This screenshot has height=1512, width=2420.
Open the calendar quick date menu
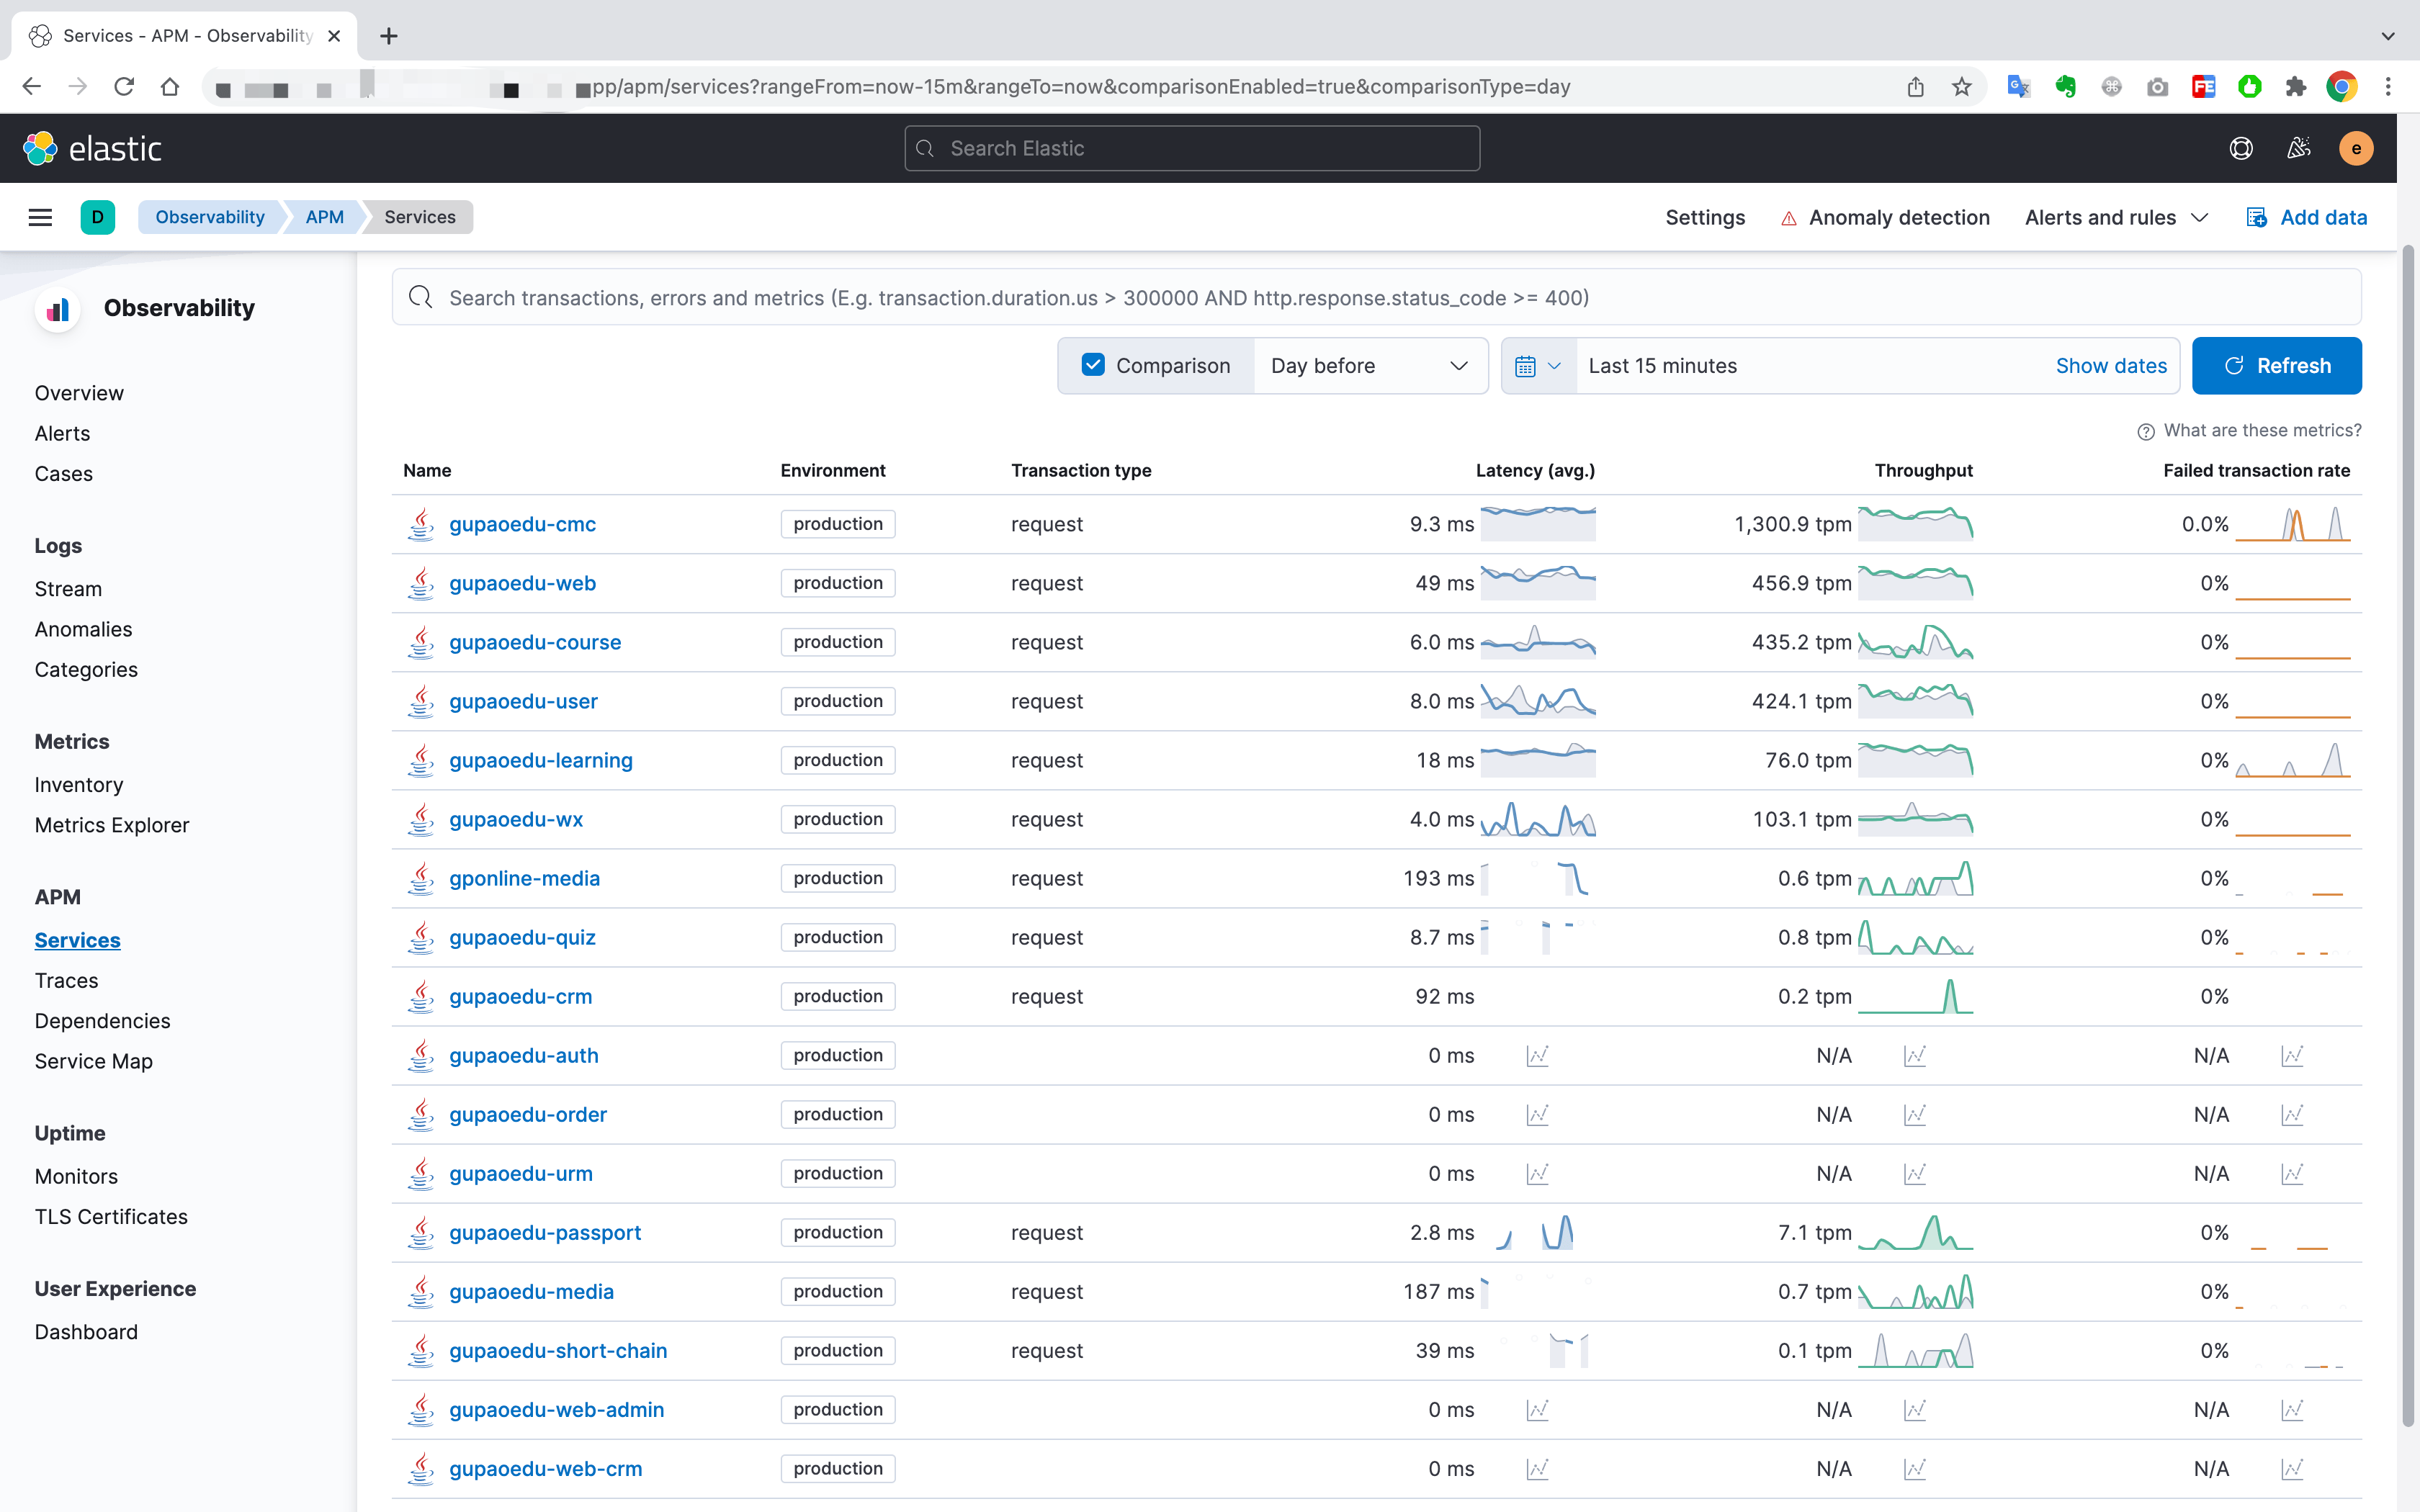[x=1538, y=366]
